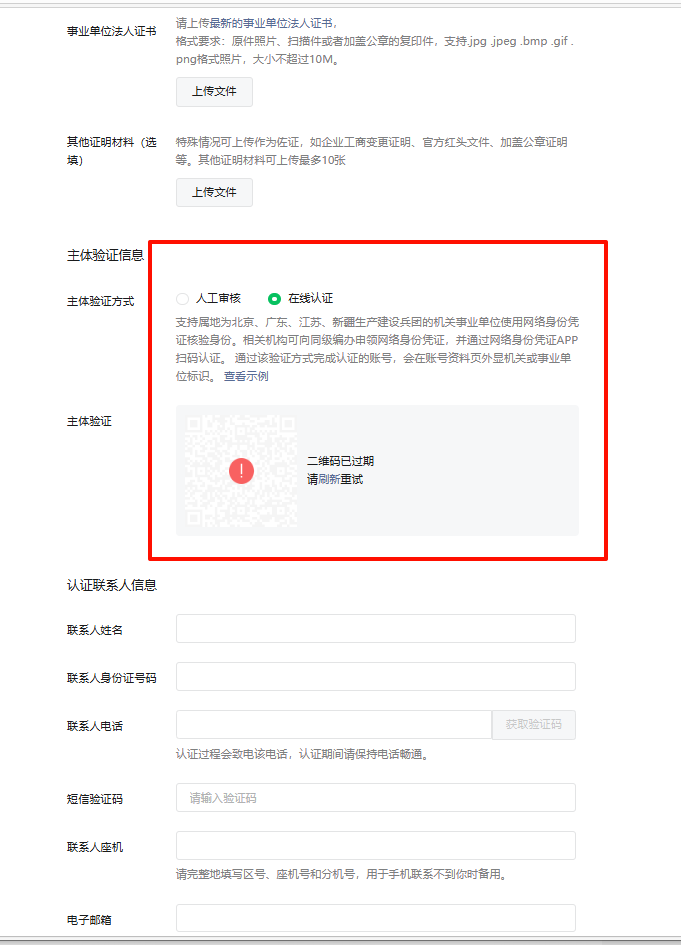Click the red exclamation expired-QR icon

coord(241,471)
